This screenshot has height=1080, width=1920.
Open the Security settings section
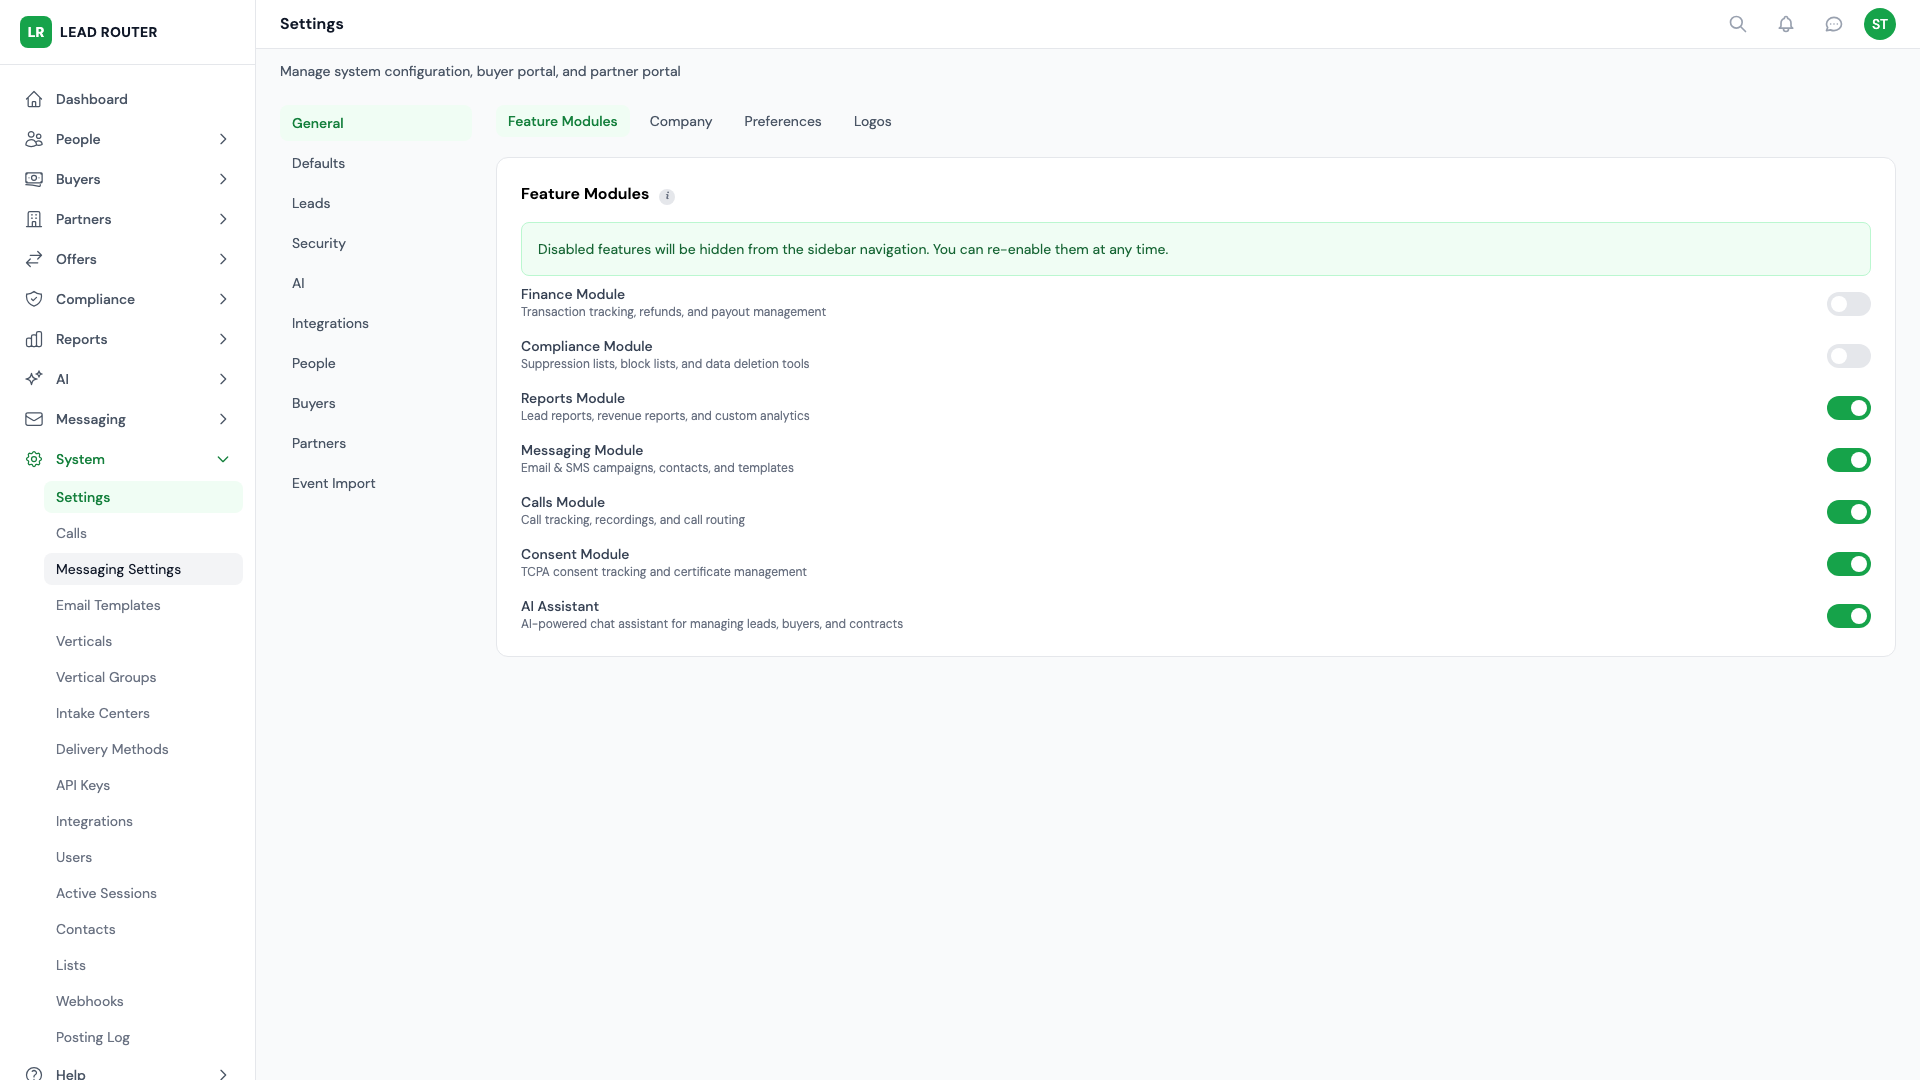(318, 243)
